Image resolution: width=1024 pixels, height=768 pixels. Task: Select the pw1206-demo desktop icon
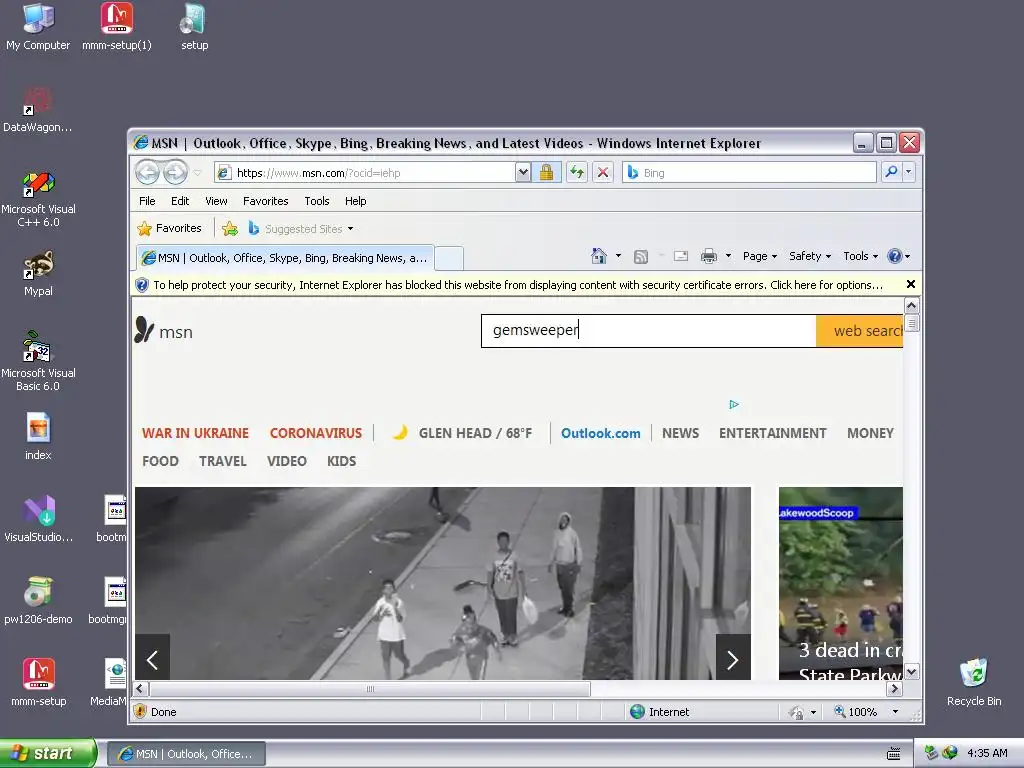(38, 601)
